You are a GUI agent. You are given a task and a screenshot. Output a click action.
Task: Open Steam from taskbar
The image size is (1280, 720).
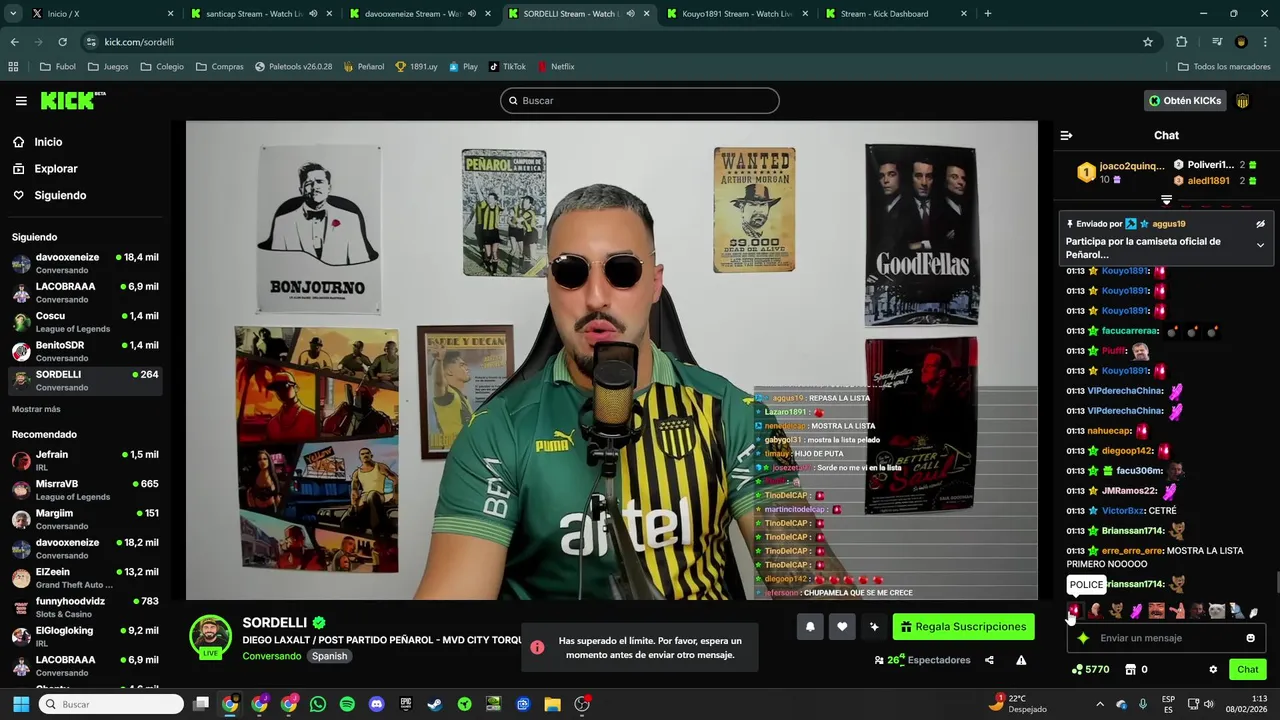[435, 704]
